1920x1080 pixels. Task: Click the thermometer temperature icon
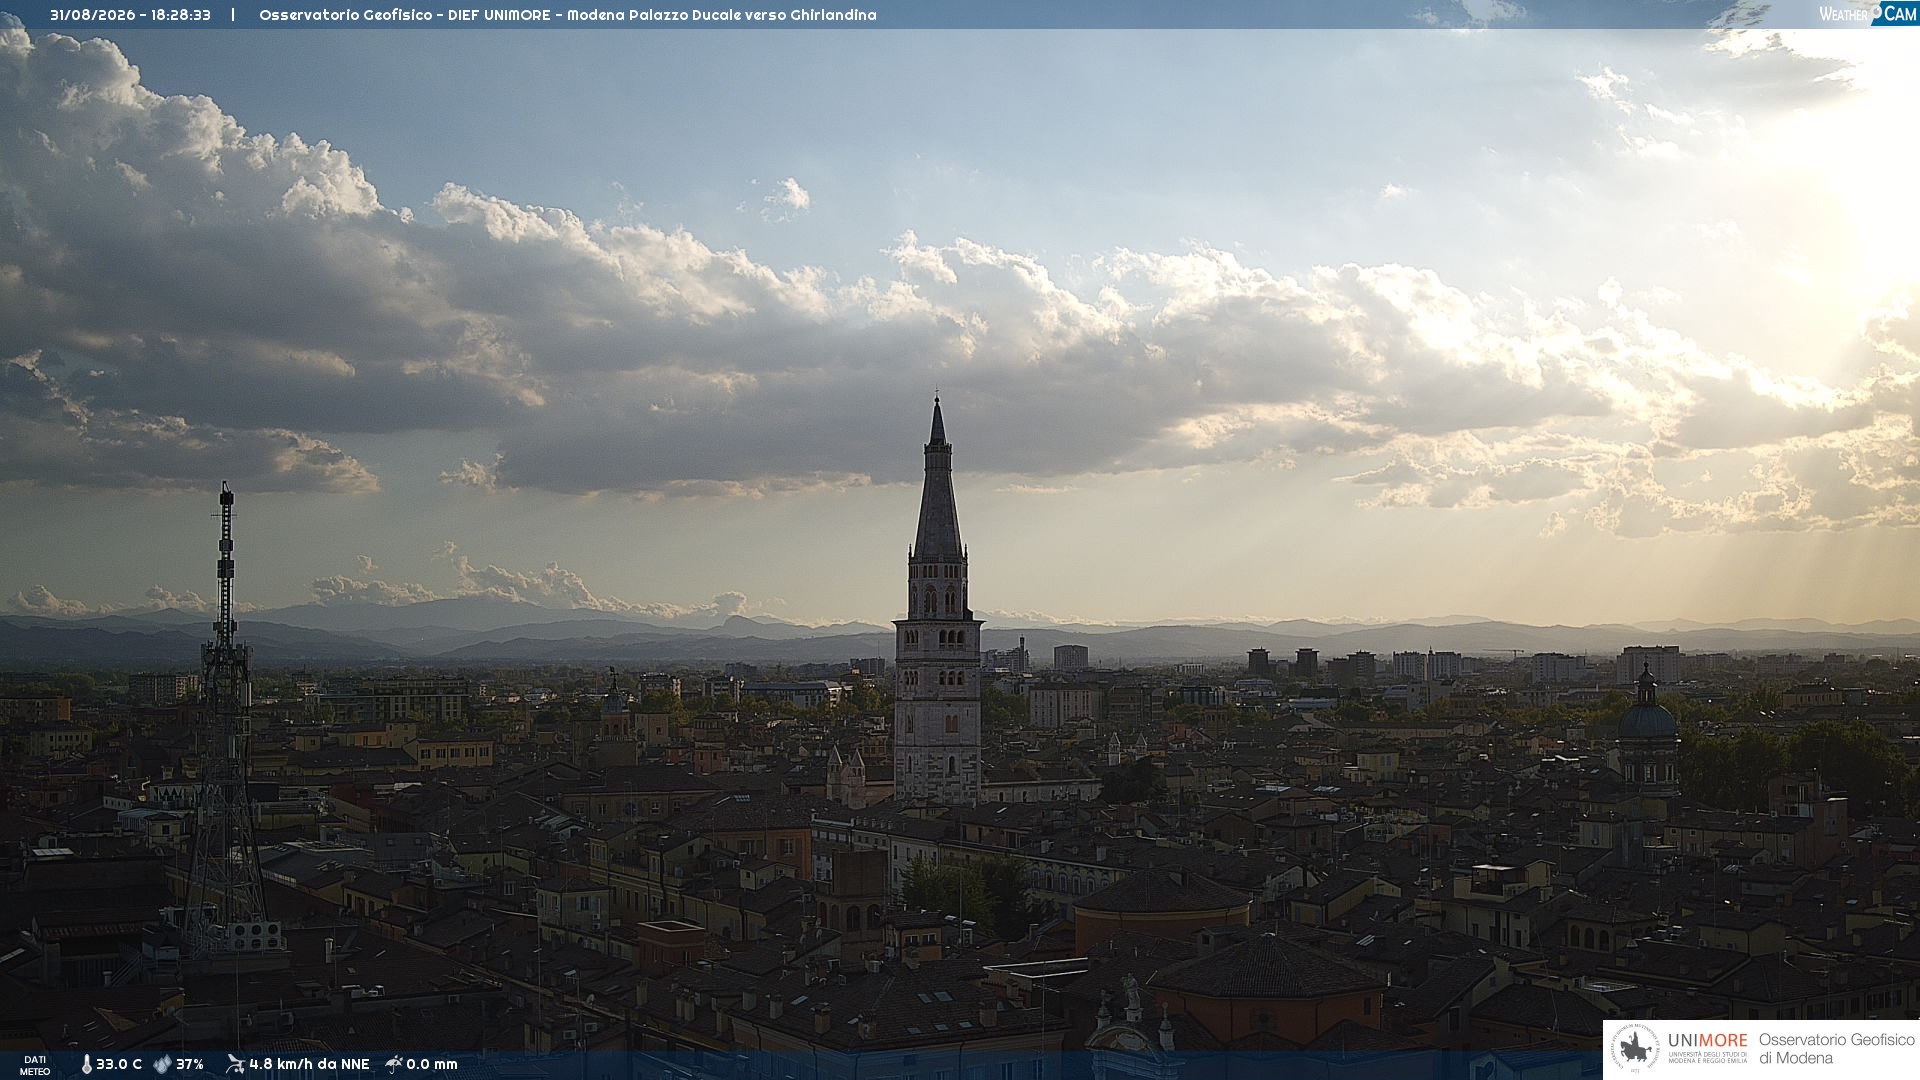87,1064
